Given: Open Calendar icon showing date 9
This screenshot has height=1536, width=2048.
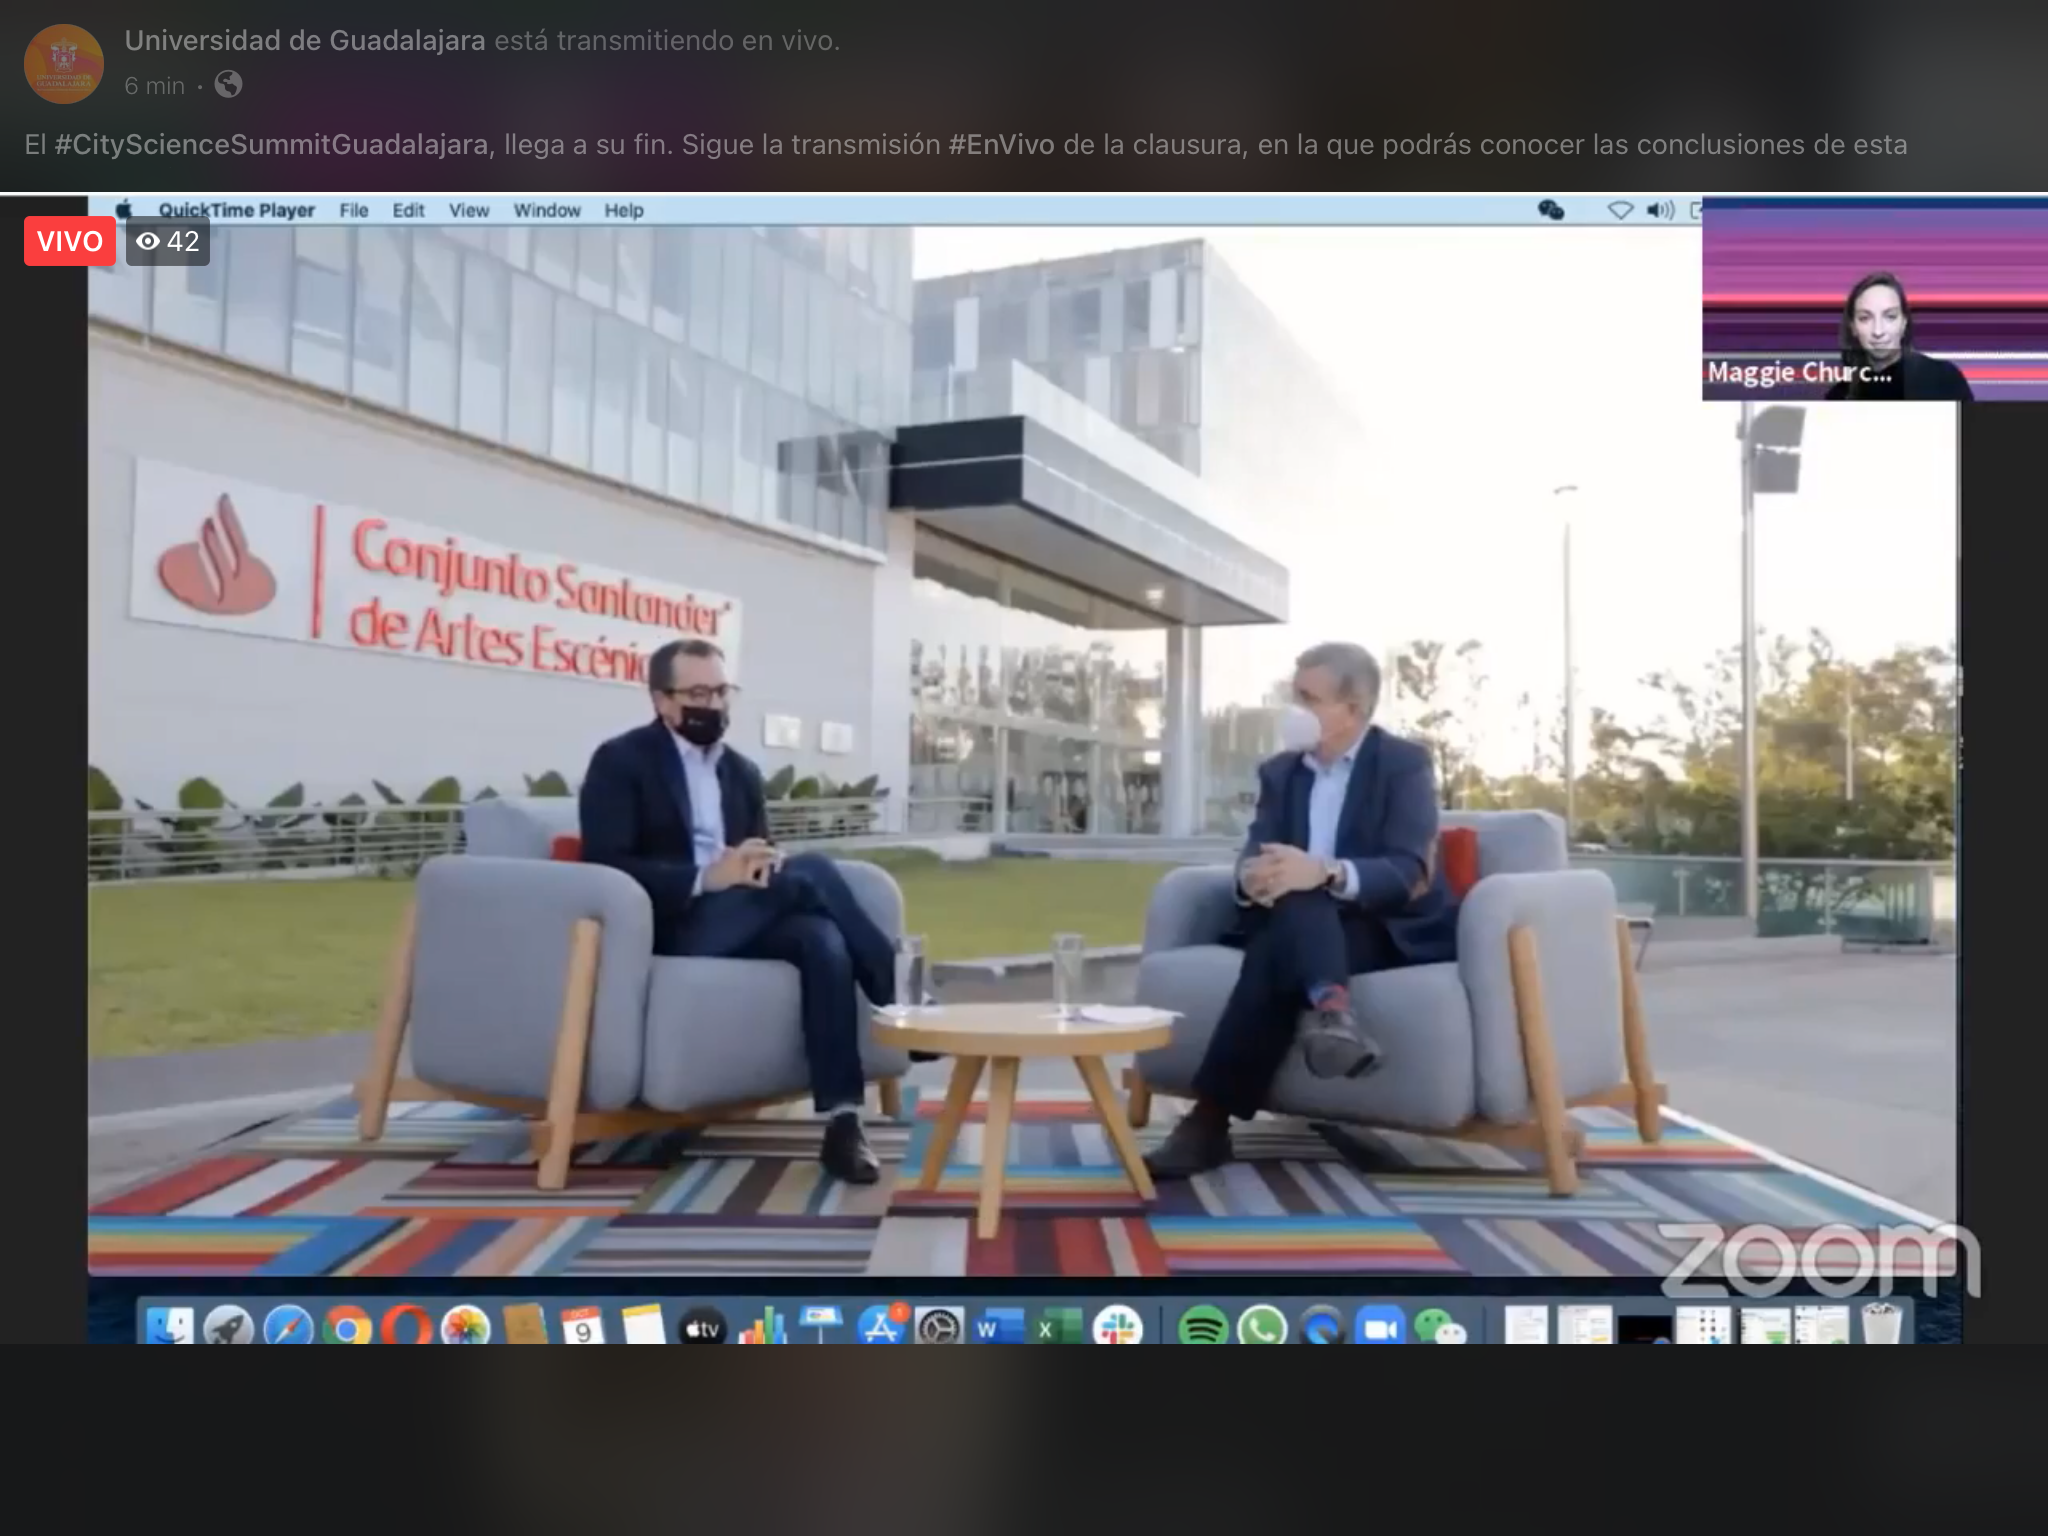Looking at the screenshot, I should (x=583, y=1326).
